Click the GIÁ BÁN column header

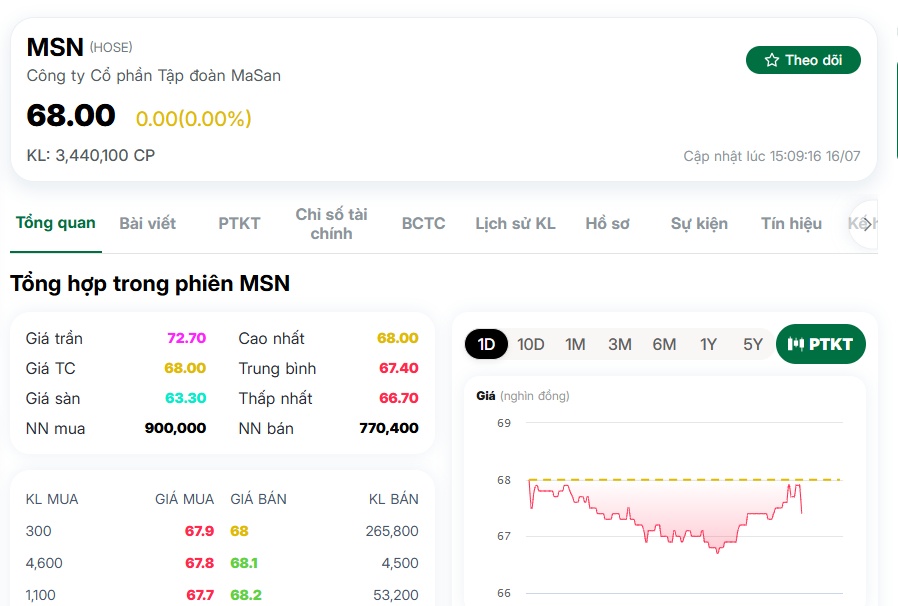point(258,499)
